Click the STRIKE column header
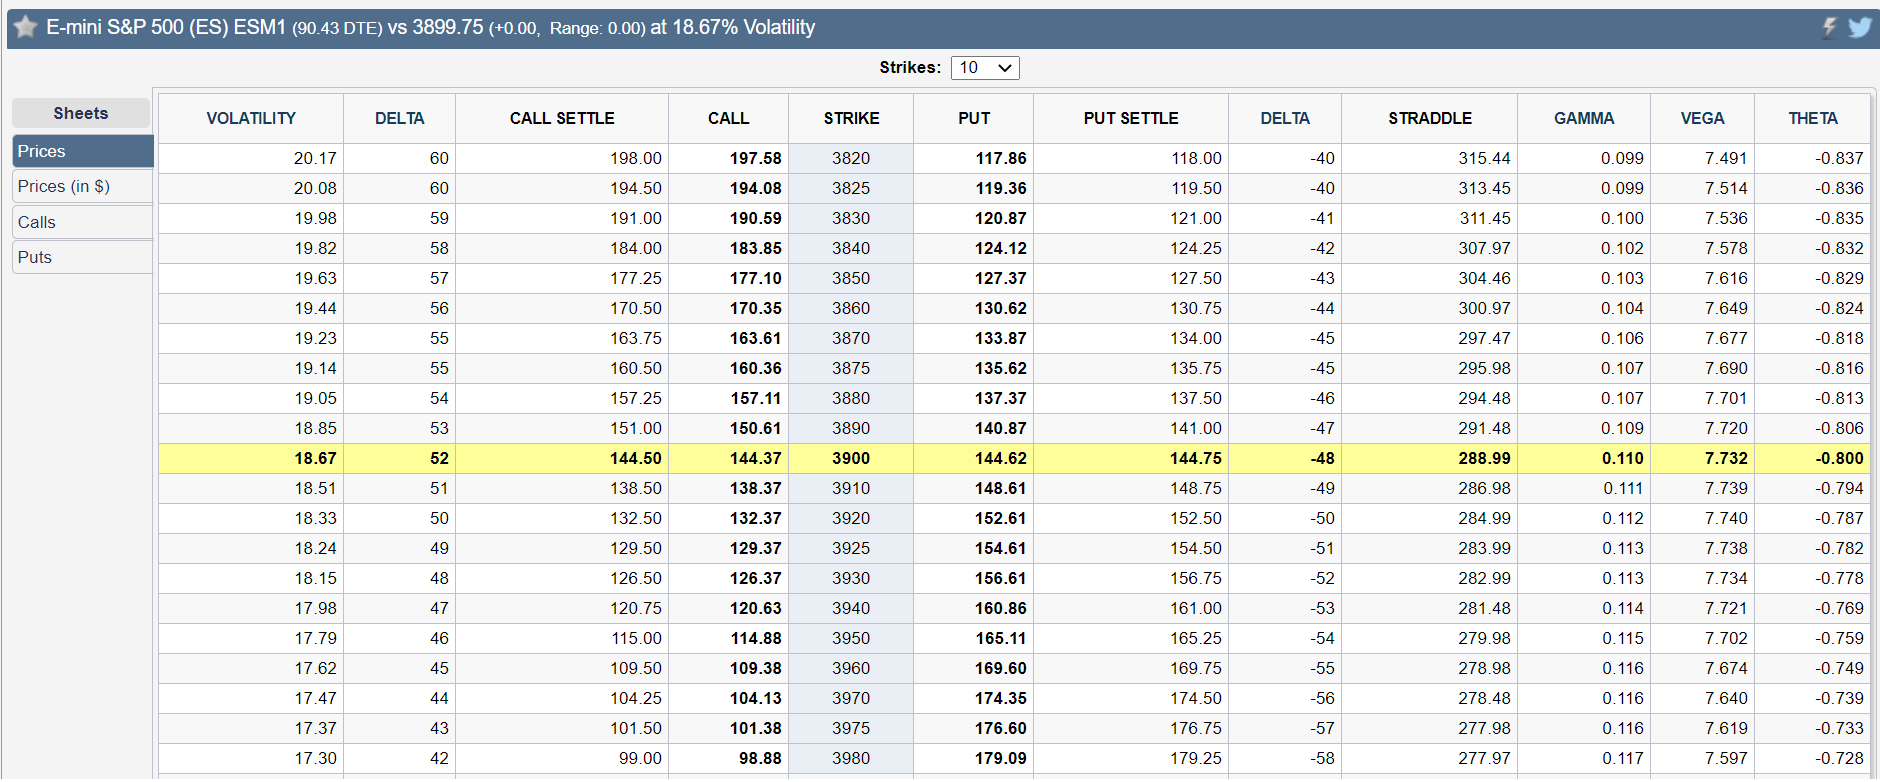1880x782 pixels. click(851, 118)
